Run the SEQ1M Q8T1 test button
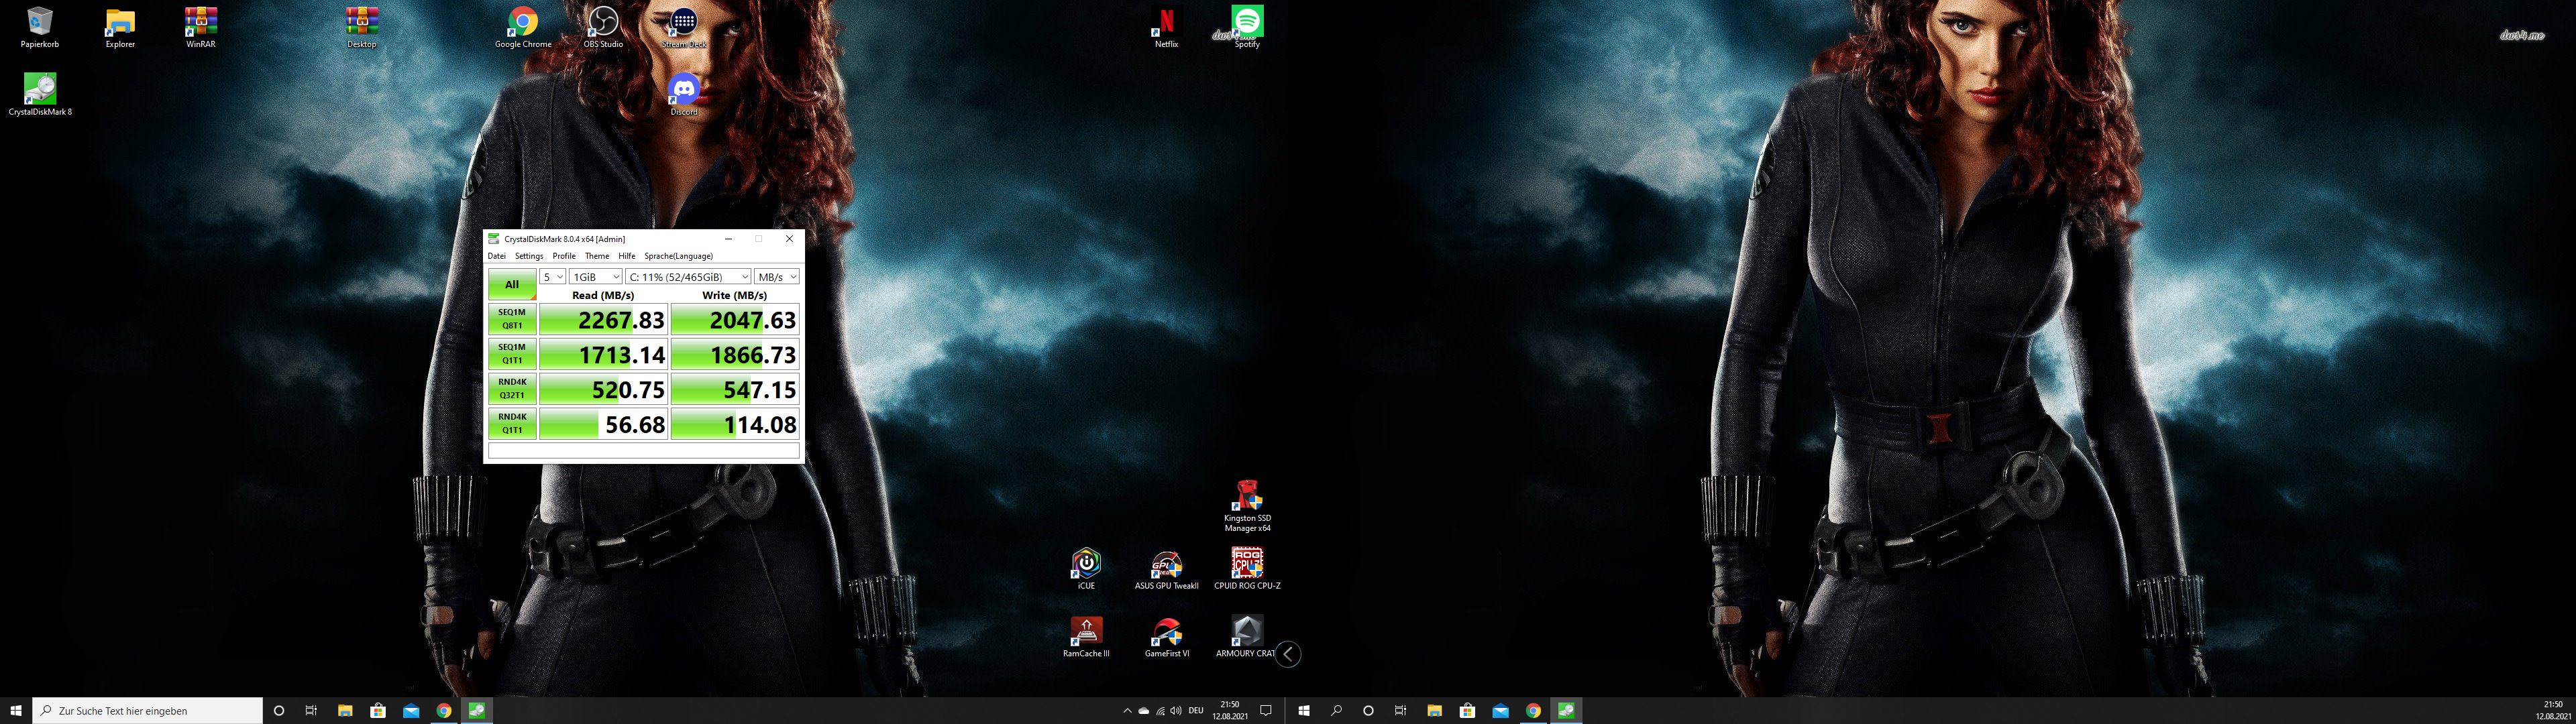Image resolution: width=2576 pixels, height=724 pixels. (512, 319)
